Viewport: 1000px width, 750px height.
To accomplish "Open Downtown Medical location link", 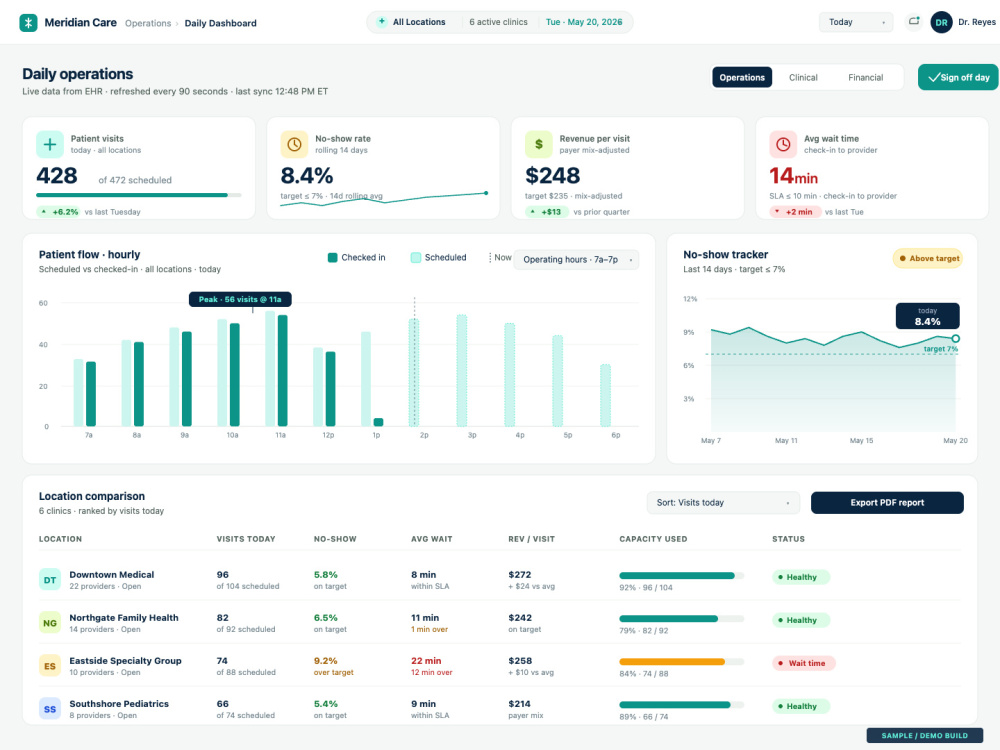I will click(x=112, y=575).
